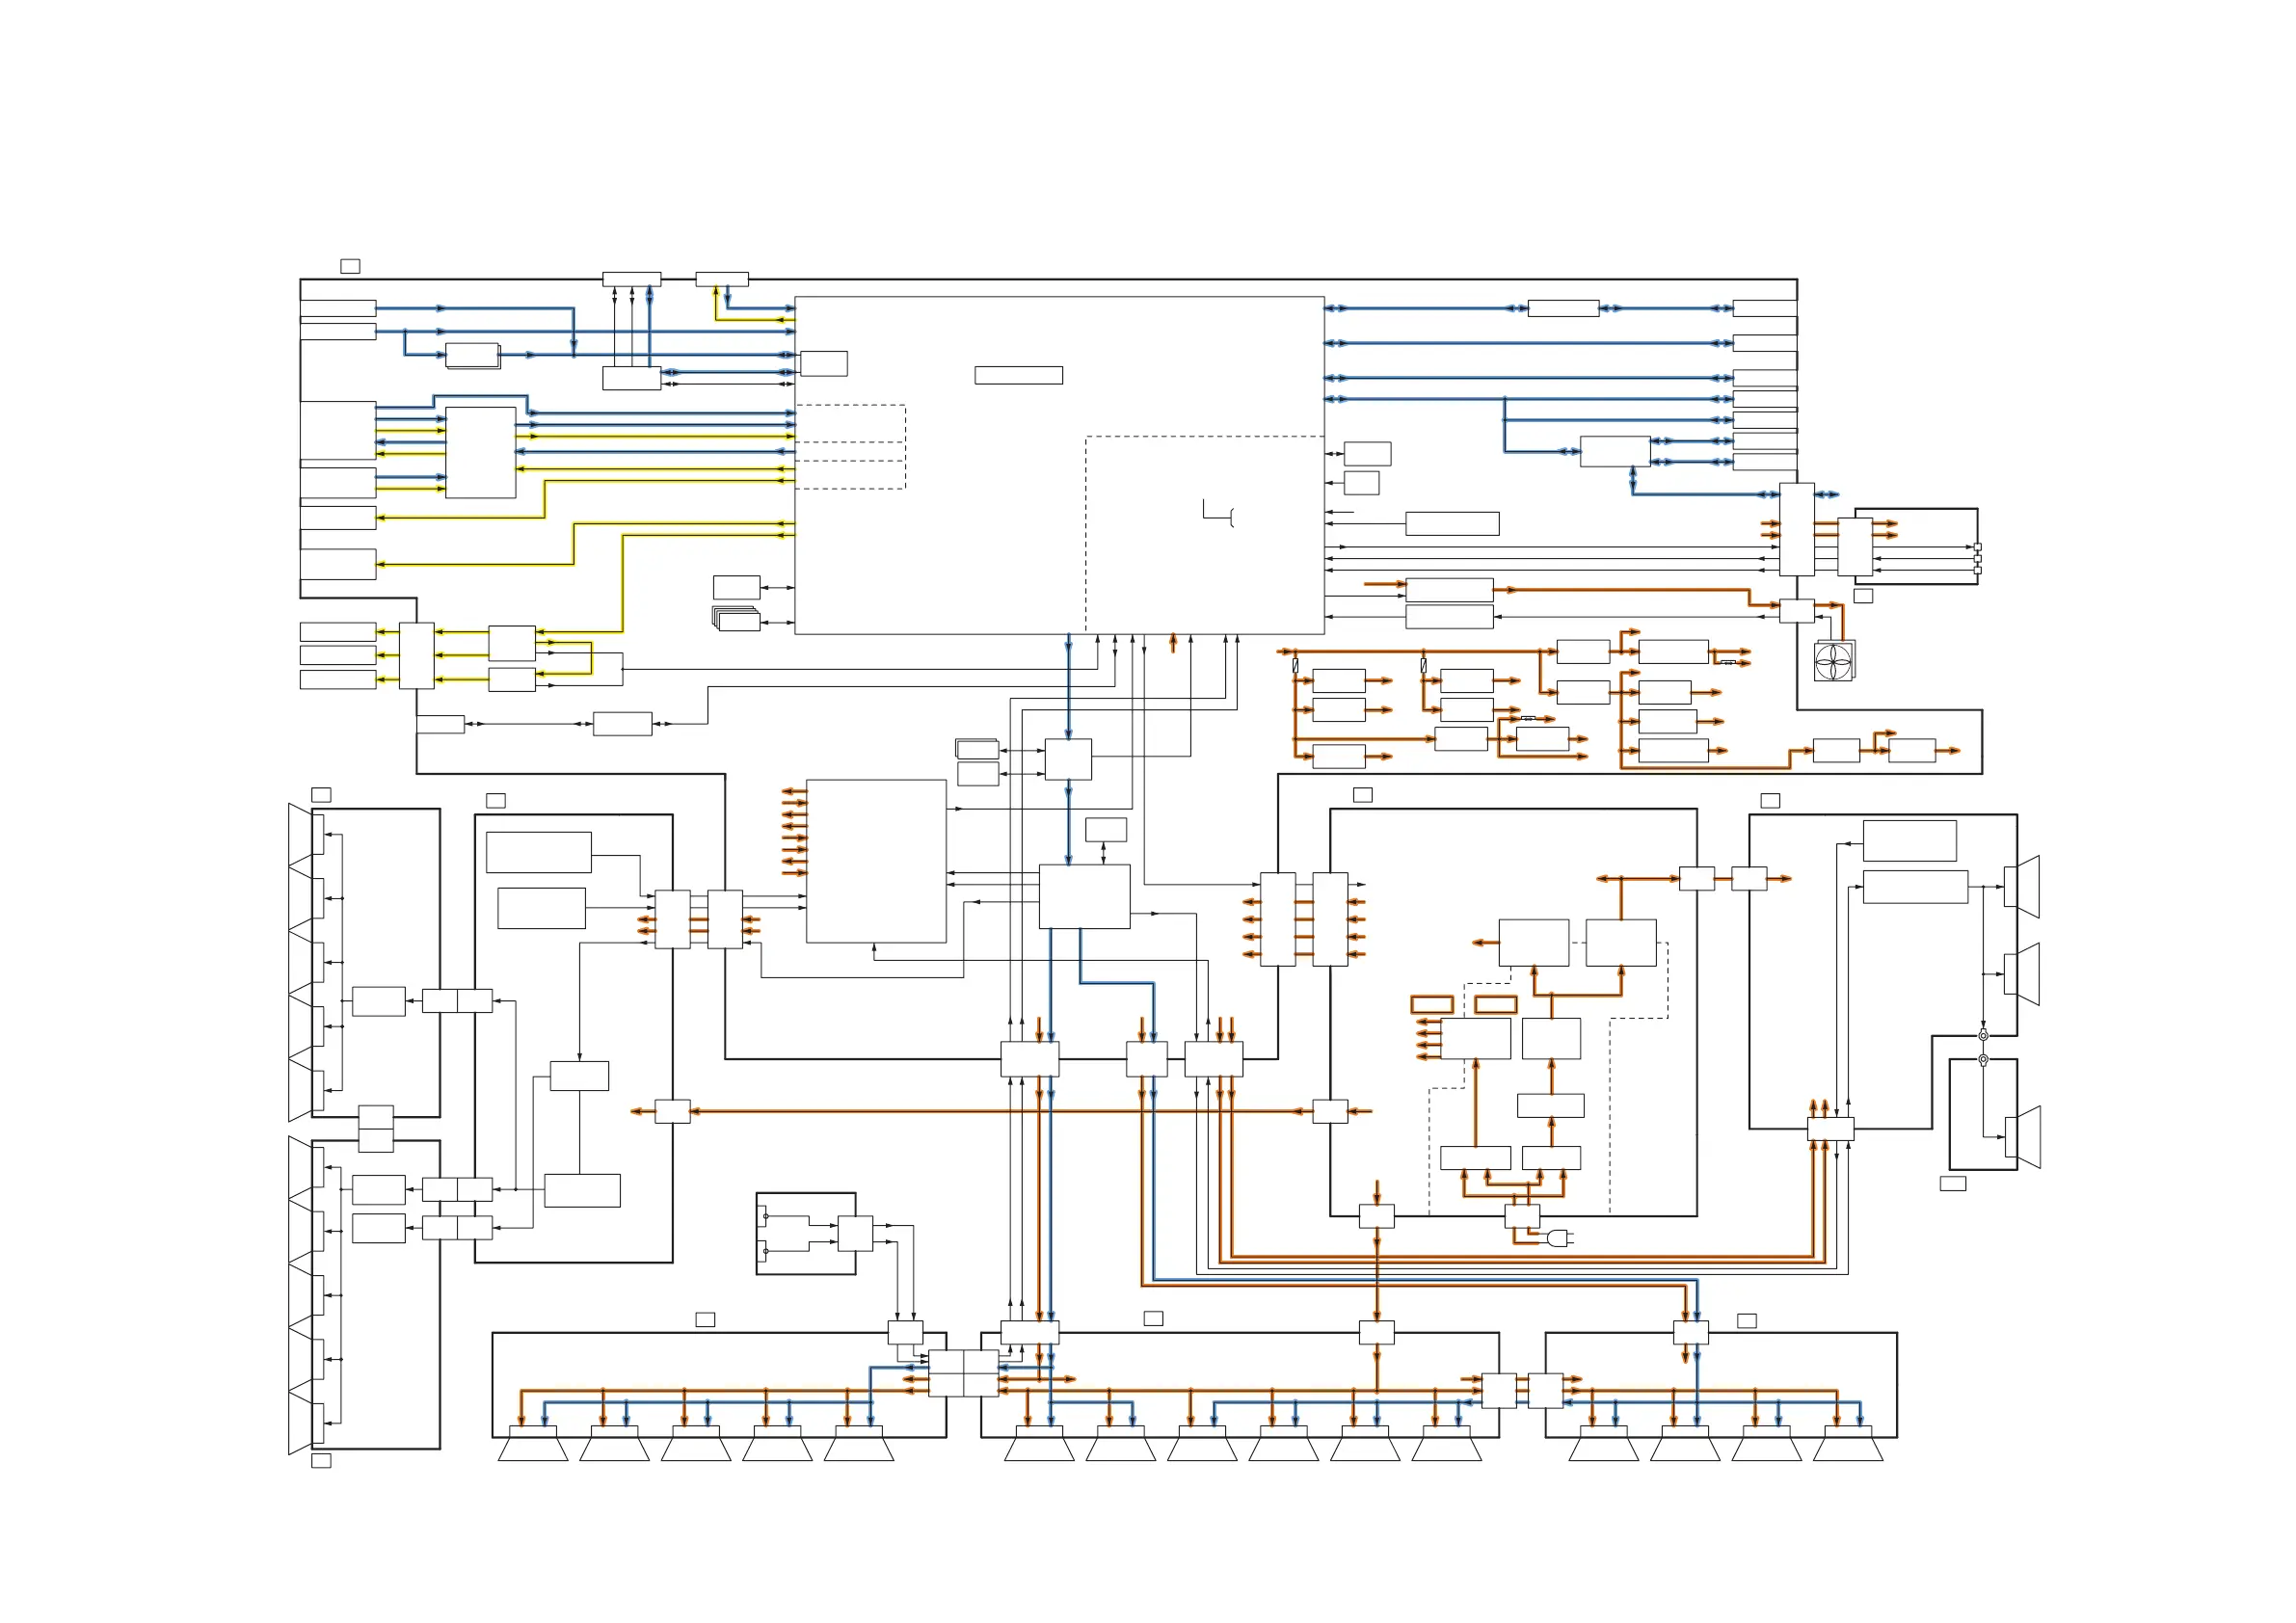Select the stacked-pages block icon

click(736, 619)
